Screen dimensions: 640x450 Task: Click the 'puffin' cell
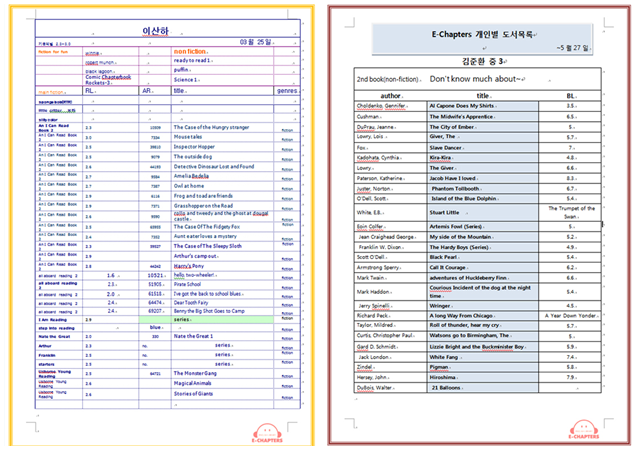pos(181,70)
